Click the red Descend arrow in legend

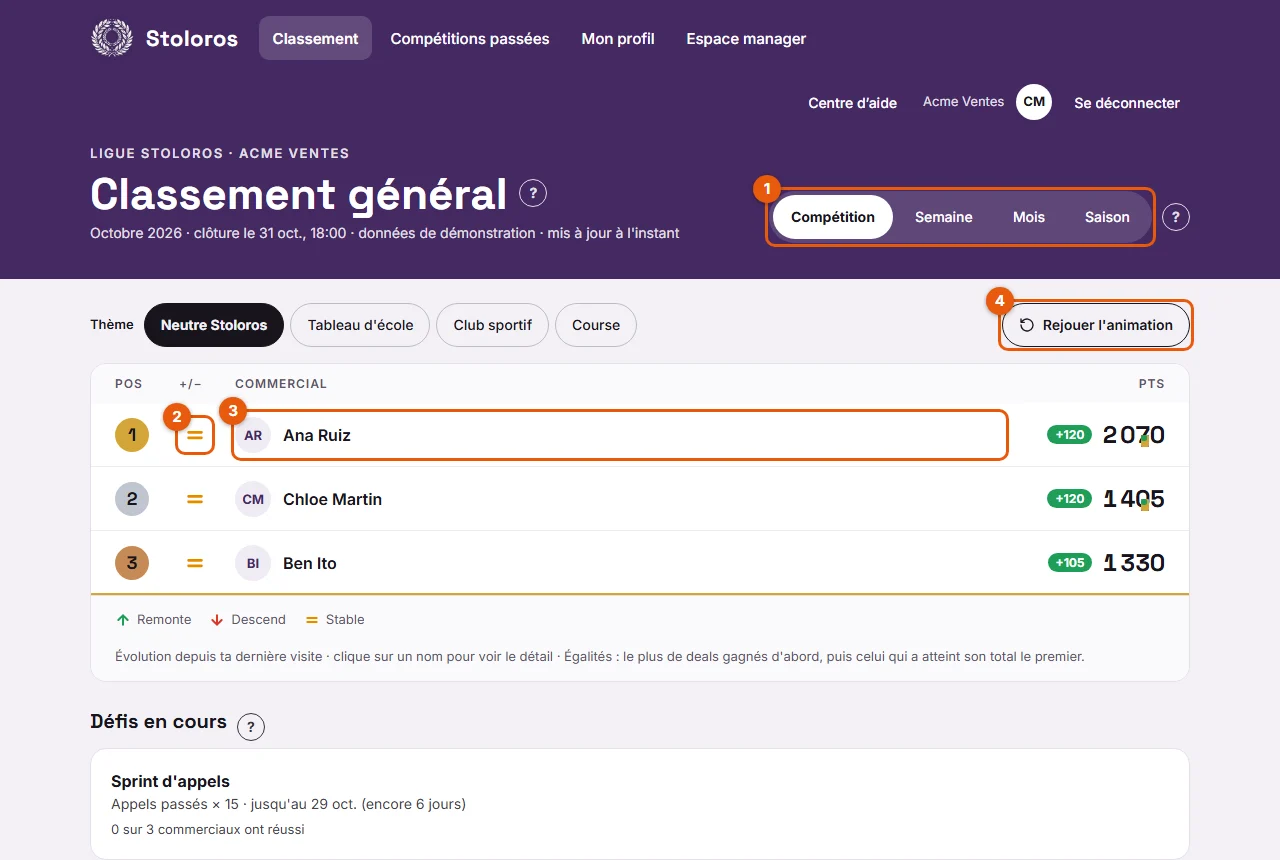(217, 620)
